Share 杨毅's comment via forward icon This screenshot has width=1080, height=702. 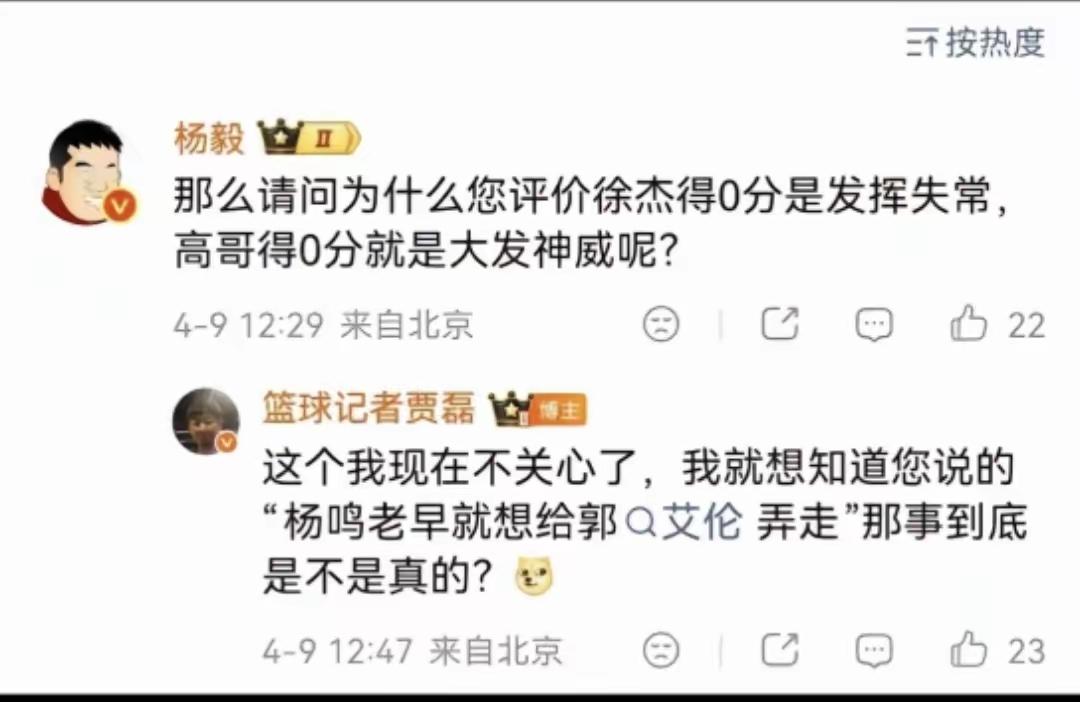[x=780, y=324]
